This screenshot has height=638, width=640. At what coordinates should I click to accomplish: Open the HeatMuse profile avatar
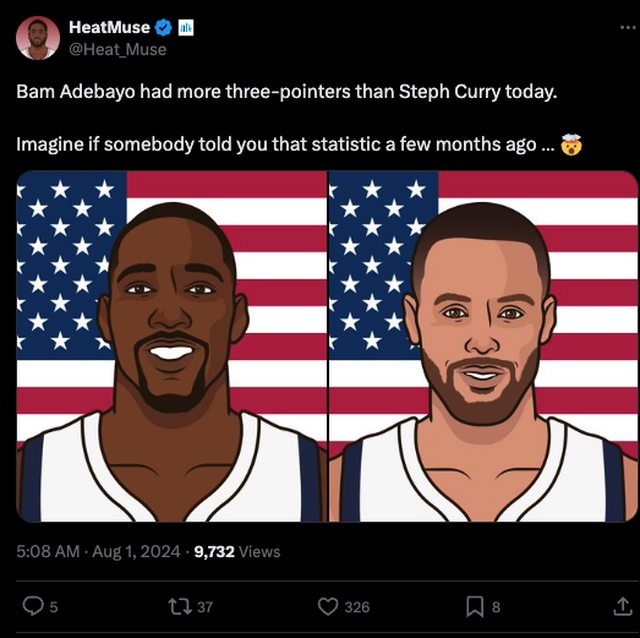click(x=38, y=38)
